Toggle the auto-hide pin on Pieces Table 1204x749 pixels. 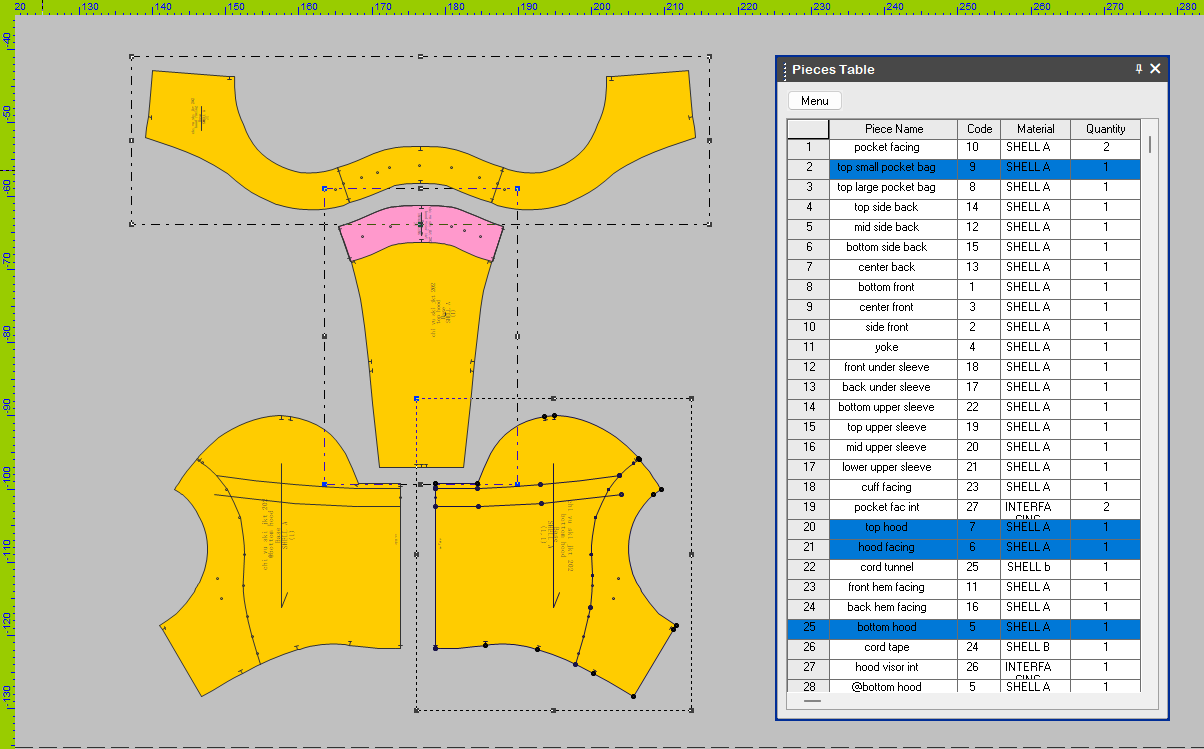[1138, 69]
